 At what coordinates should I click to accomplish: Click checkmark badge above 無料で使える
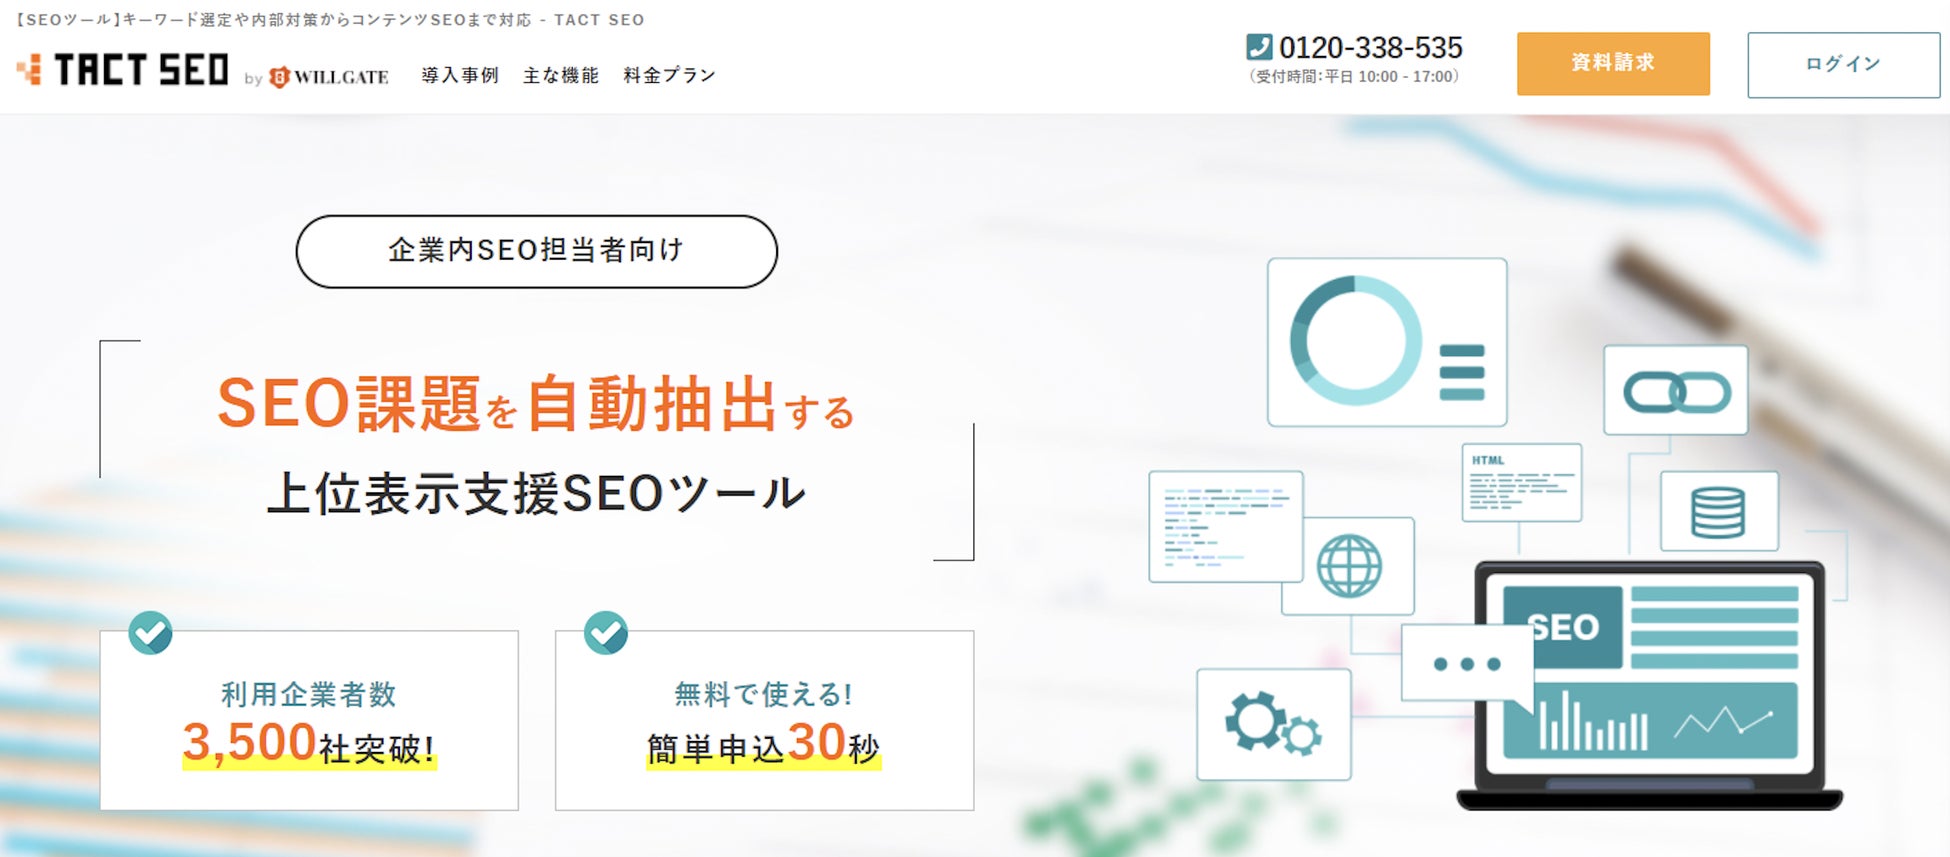(x=606, y=633)
